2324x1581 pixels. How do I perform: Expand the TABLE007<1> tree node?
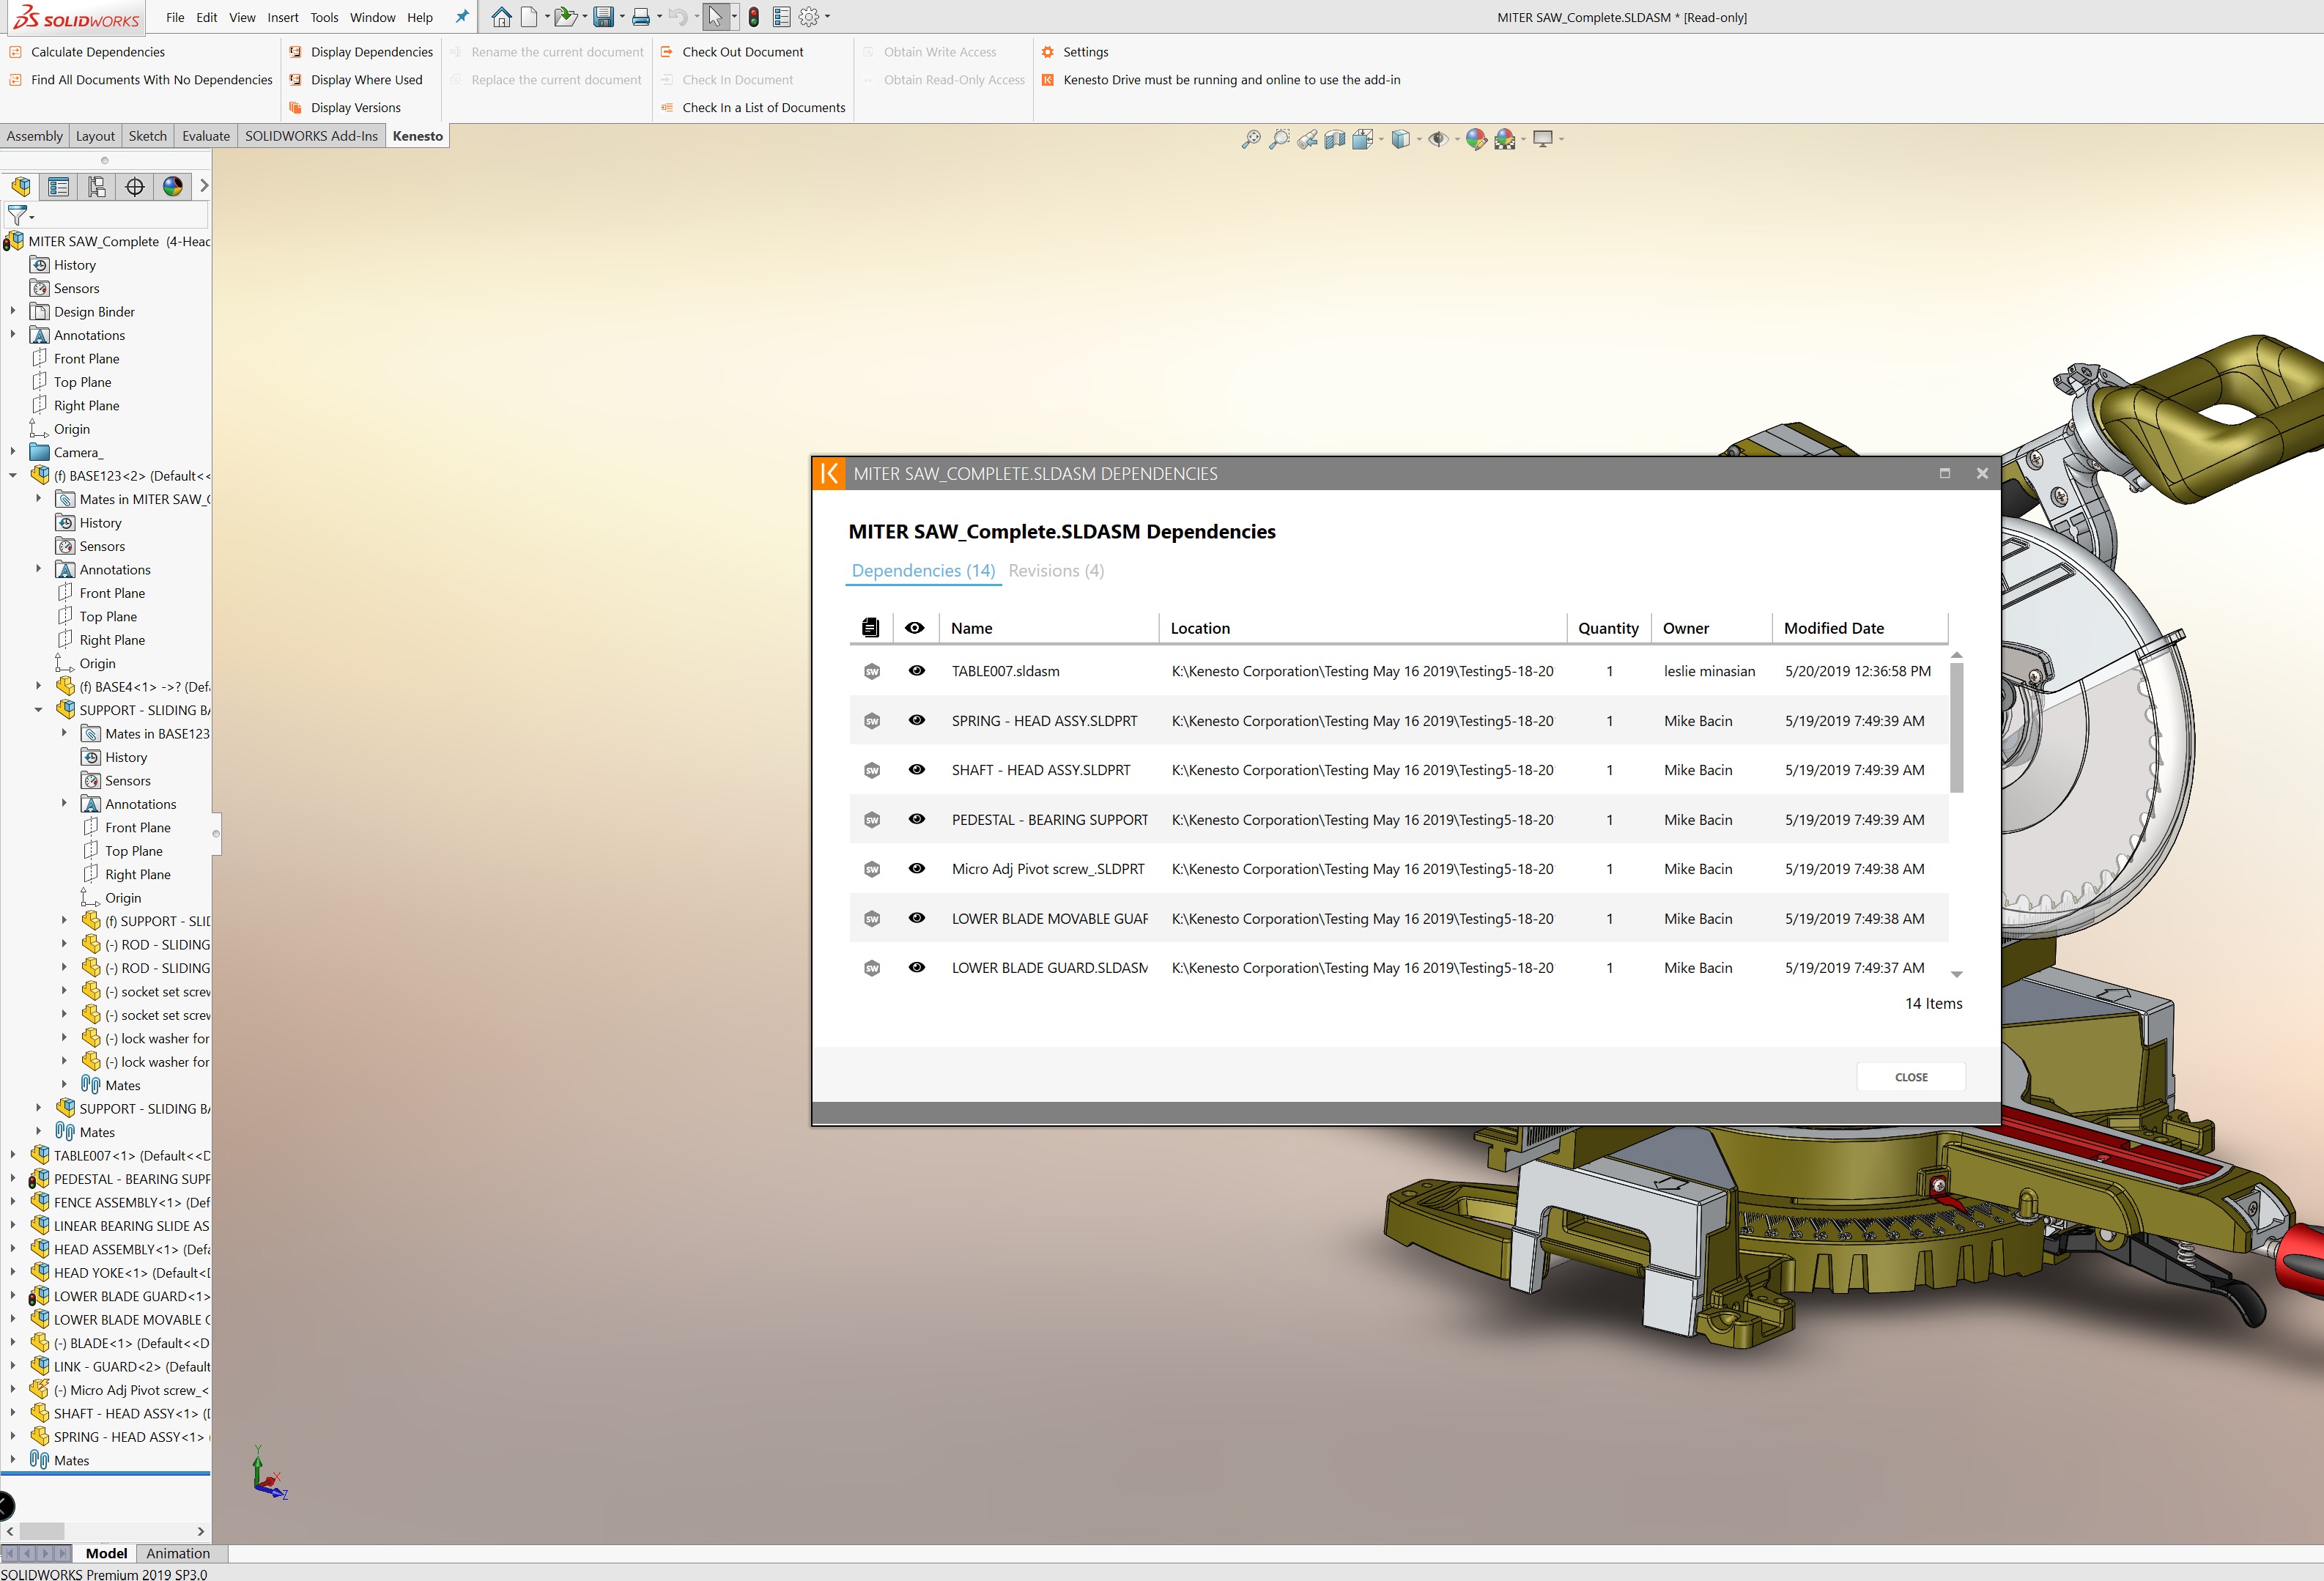13,1155
